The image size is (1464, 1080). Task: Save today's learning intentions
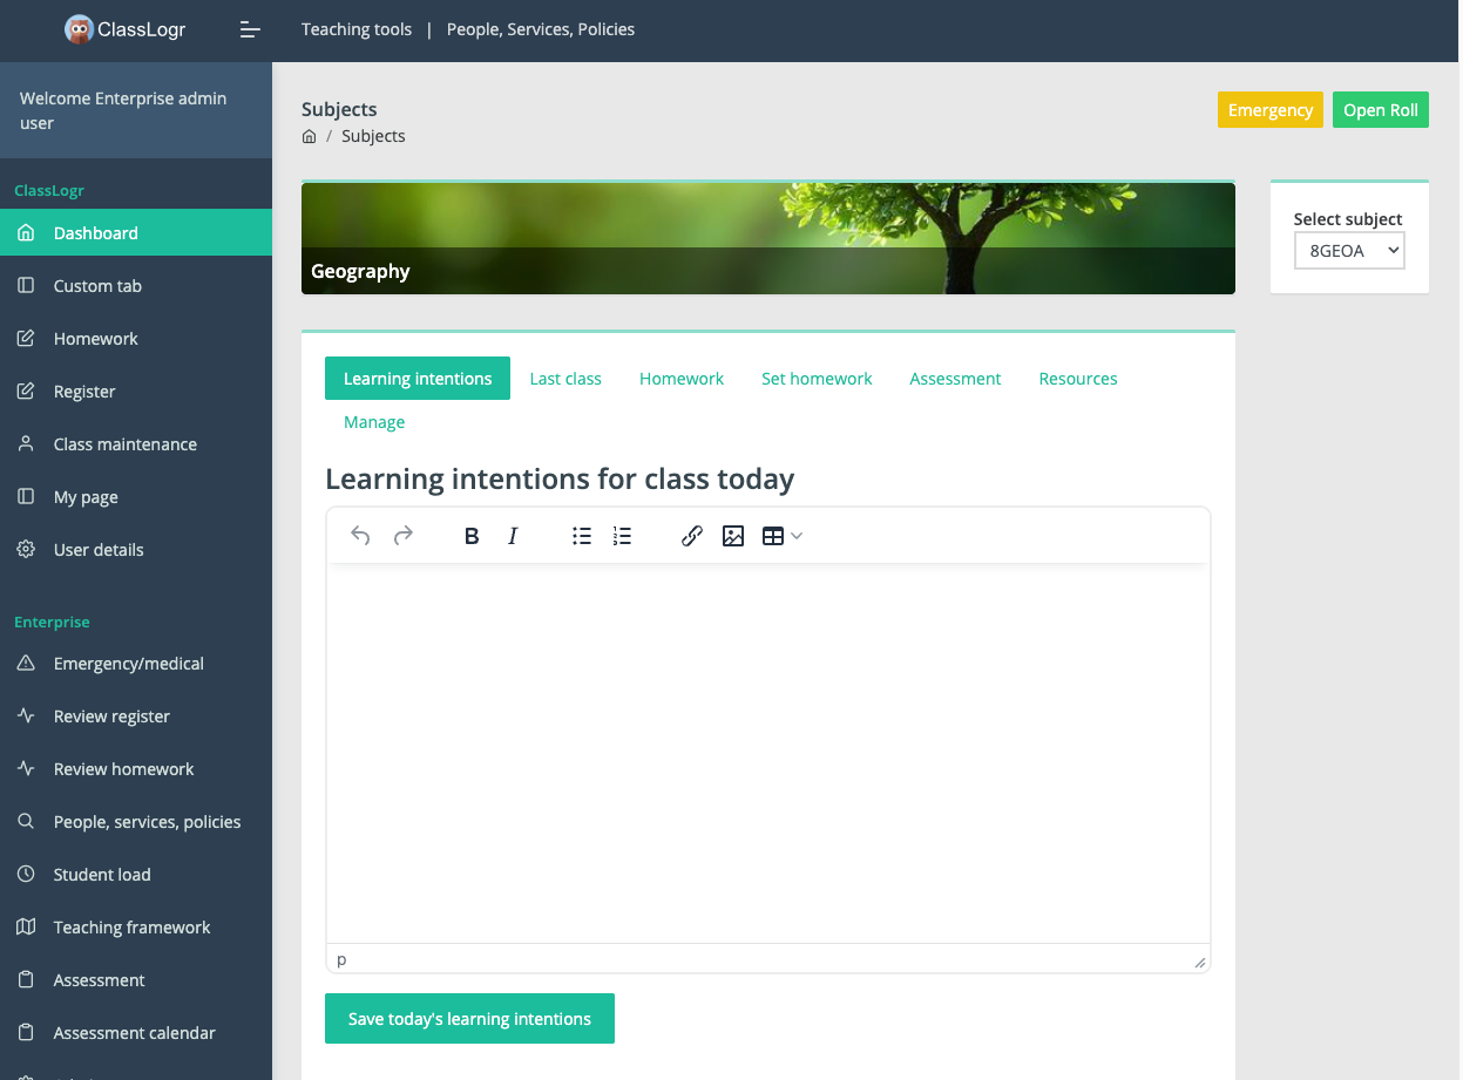(469, 1019)
